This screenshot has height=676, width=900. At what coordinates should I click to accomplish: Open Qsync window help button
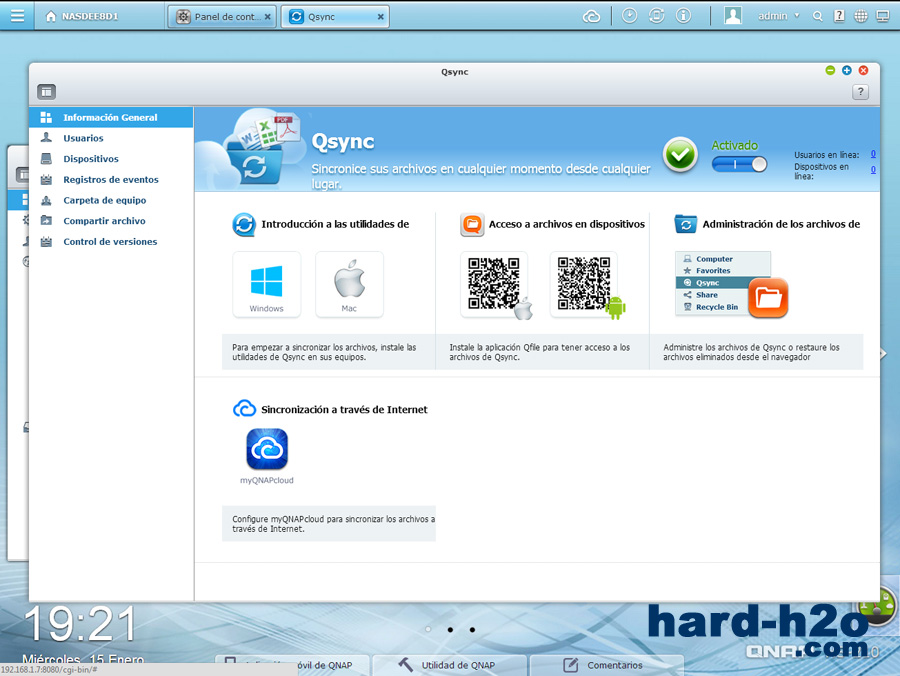pos(860,91)
